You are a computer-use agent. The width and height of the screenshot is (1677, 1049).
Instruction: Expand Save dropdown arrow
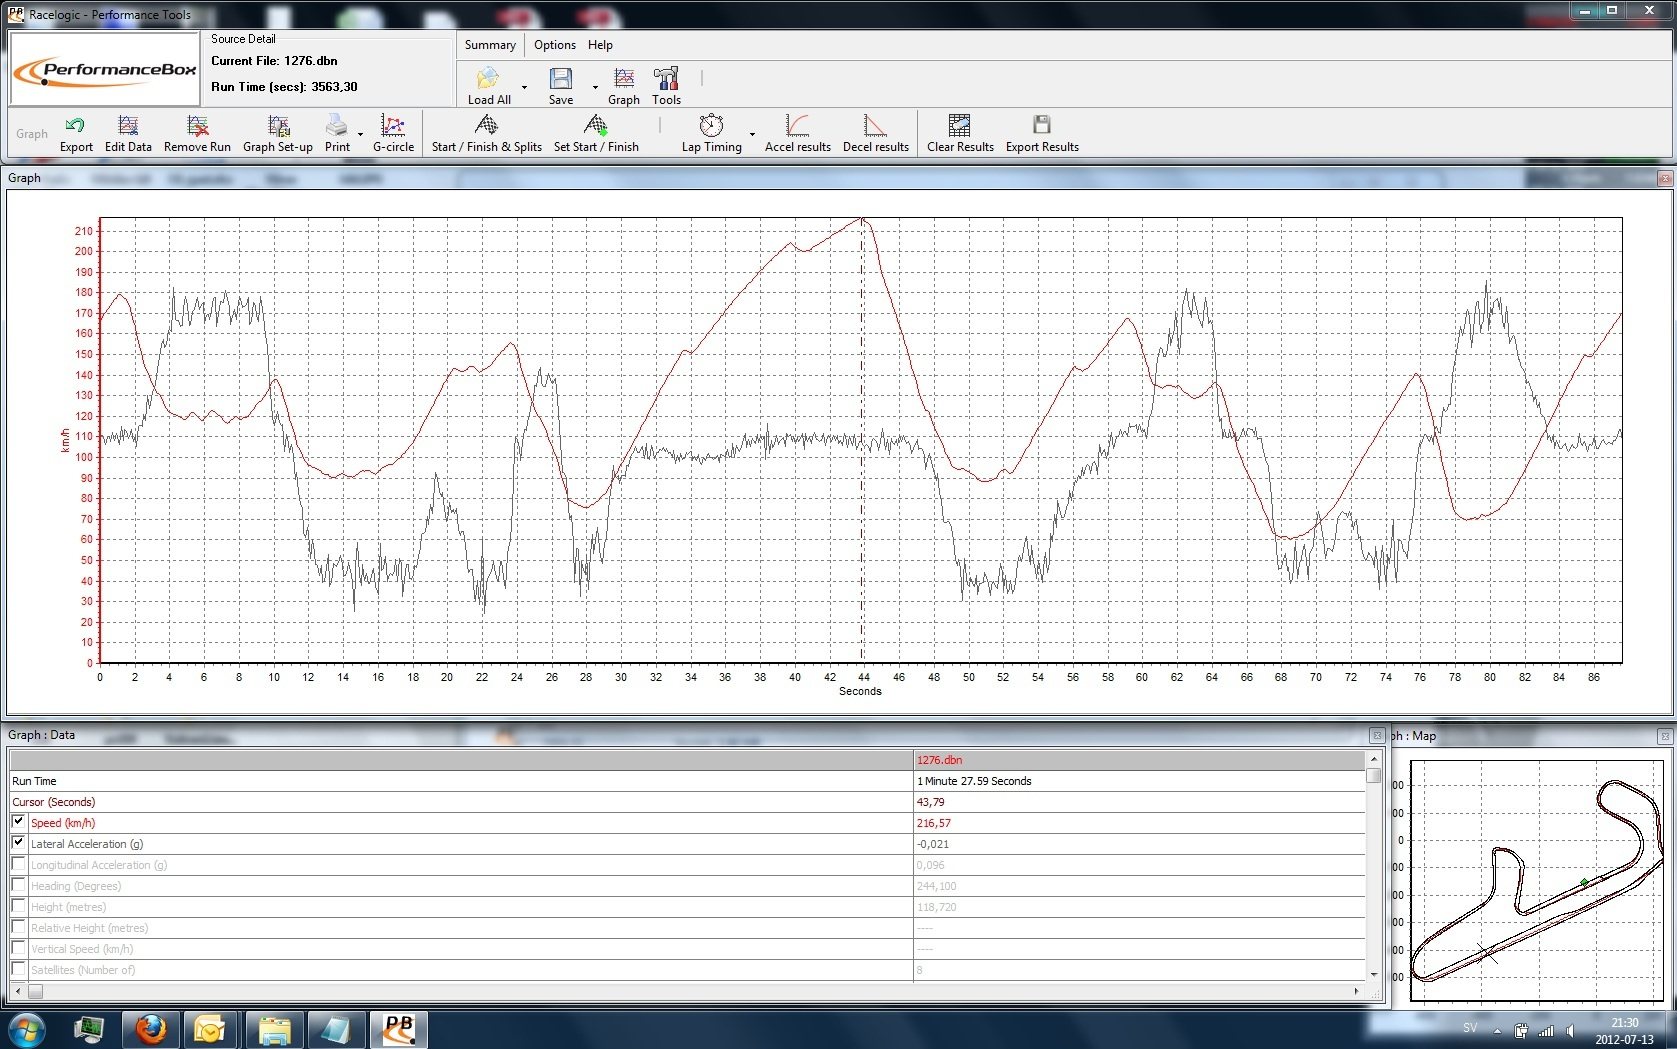[x=595, y=87]
